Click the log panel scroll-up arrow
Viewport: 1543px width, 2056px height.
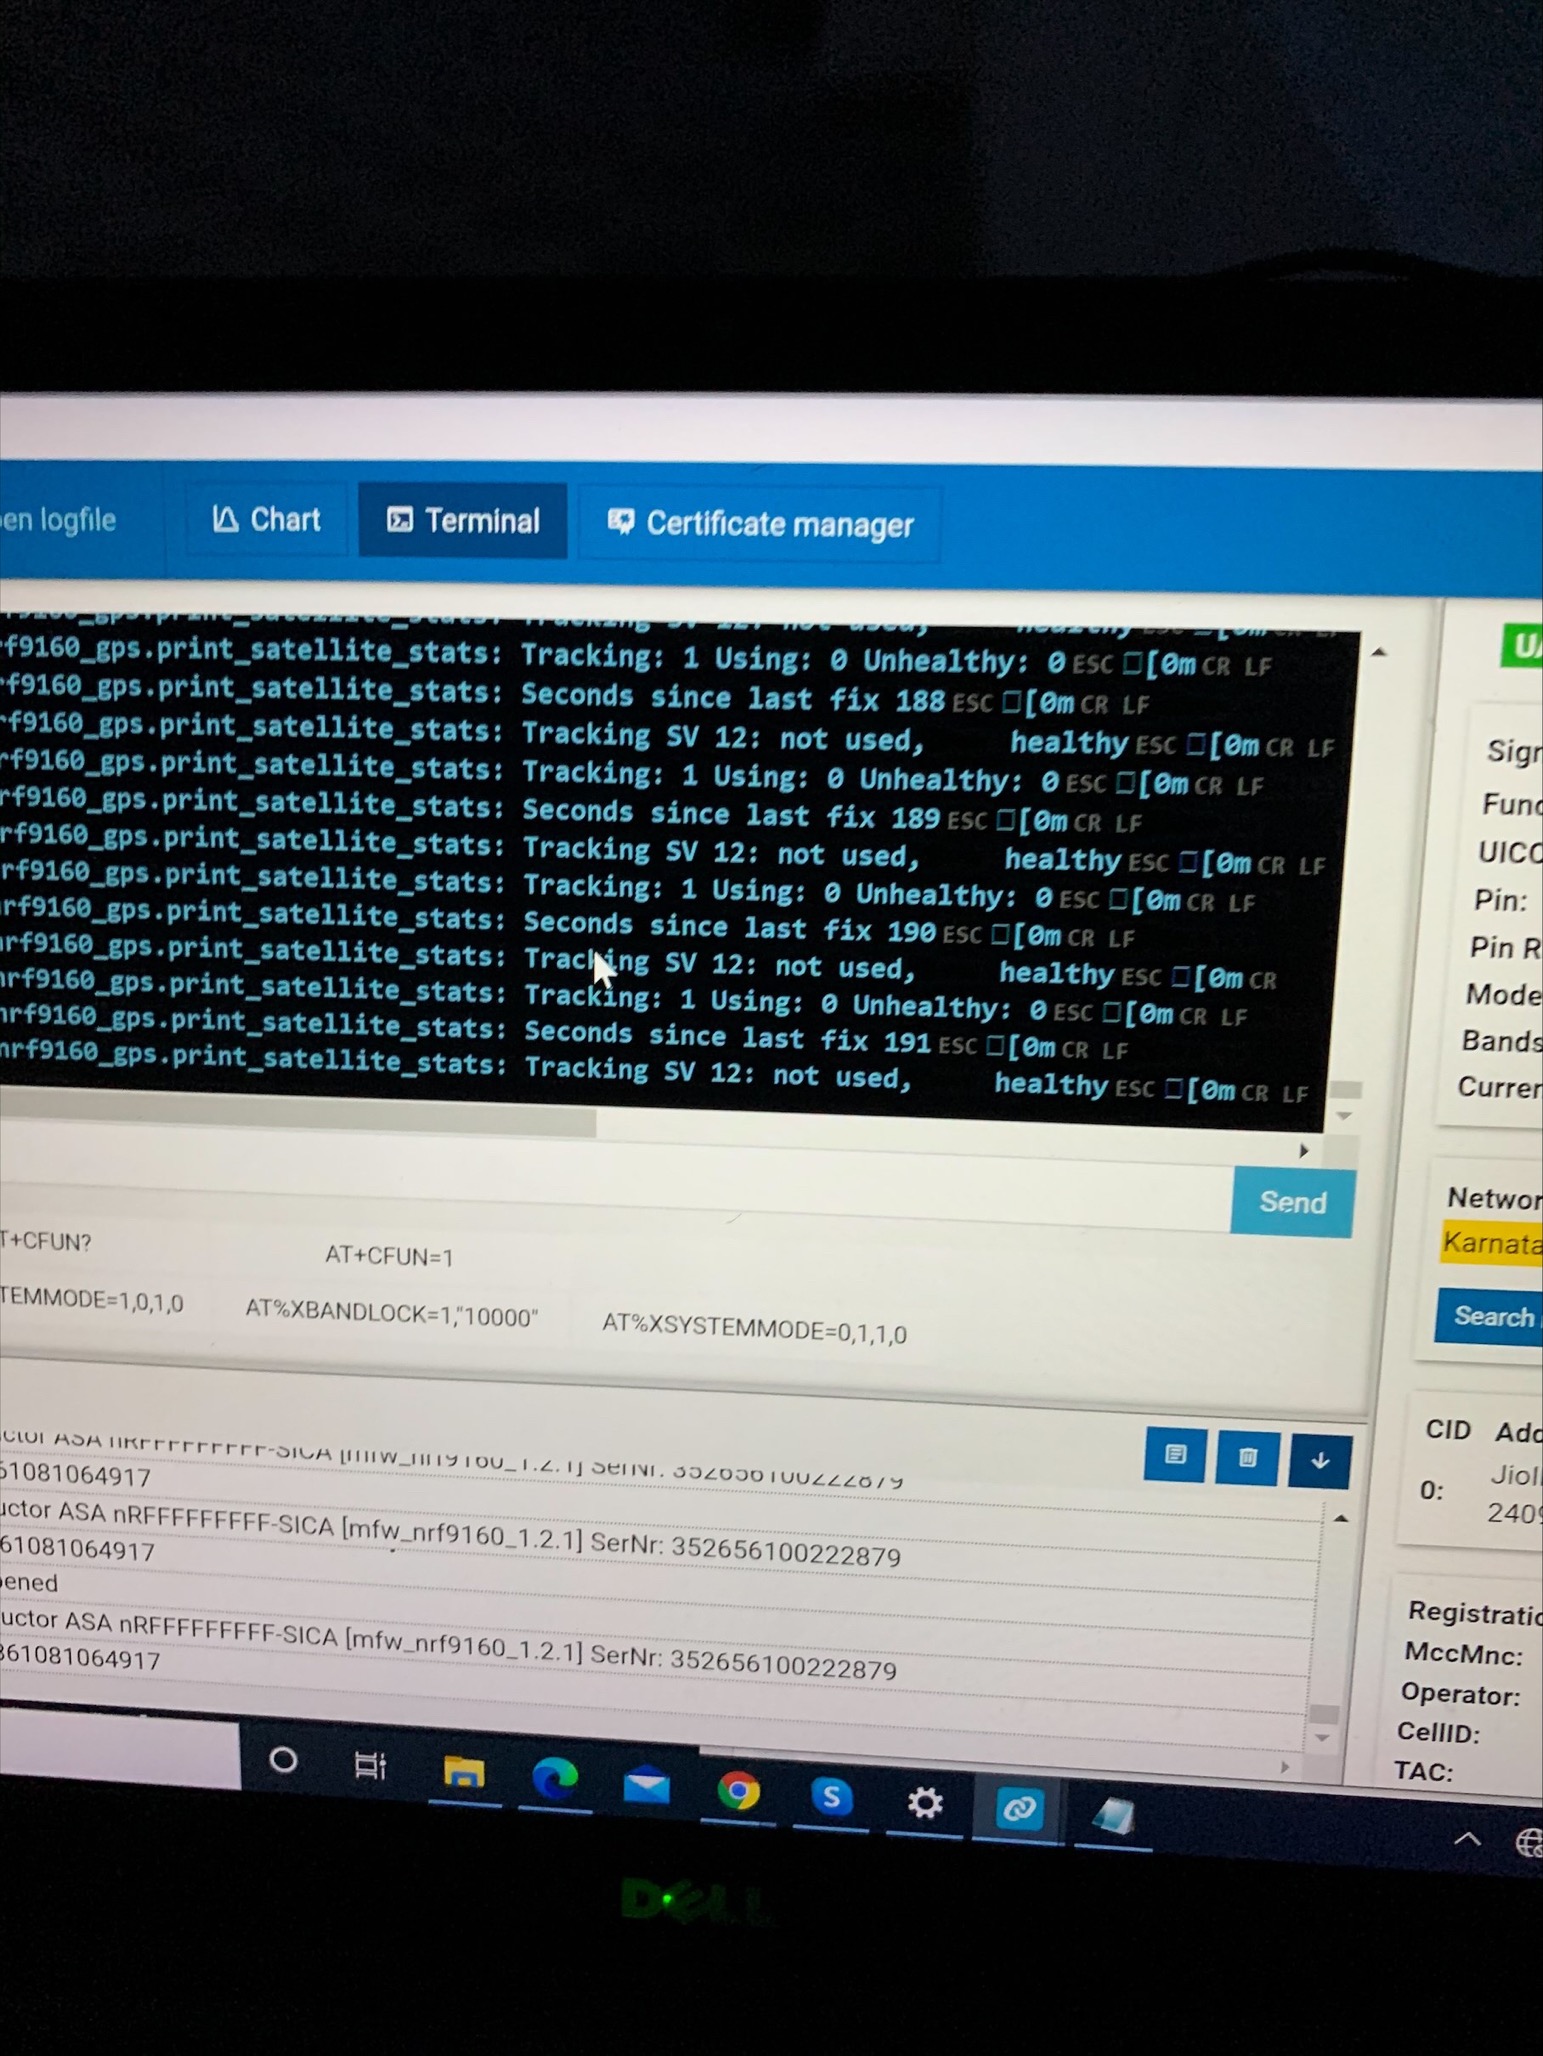pos(1341,1519)
